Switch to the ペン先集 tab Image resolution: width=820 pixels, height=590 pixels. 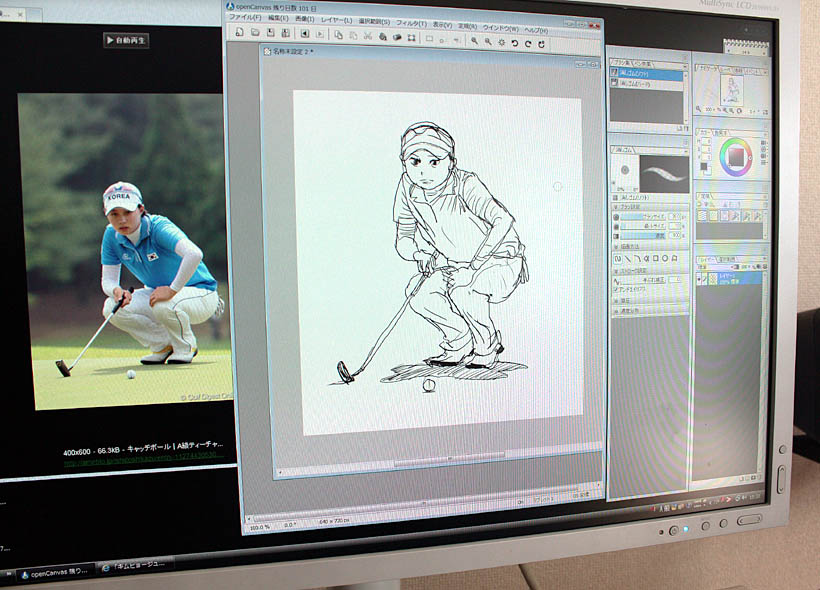pyautogui.click(x=642, y=64)
